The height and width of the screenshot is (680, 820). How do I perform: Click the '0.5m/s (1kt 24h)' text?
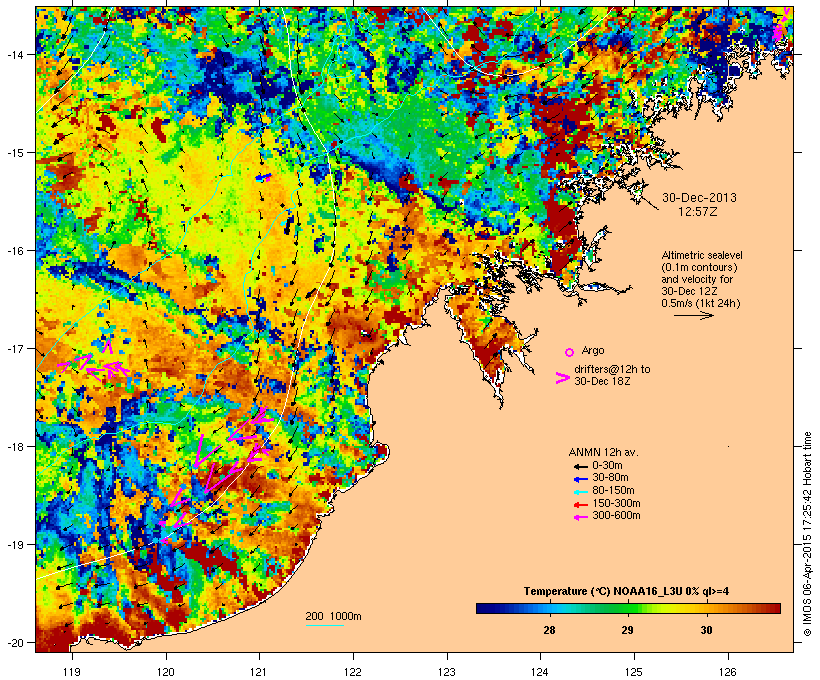coord(701,303)
